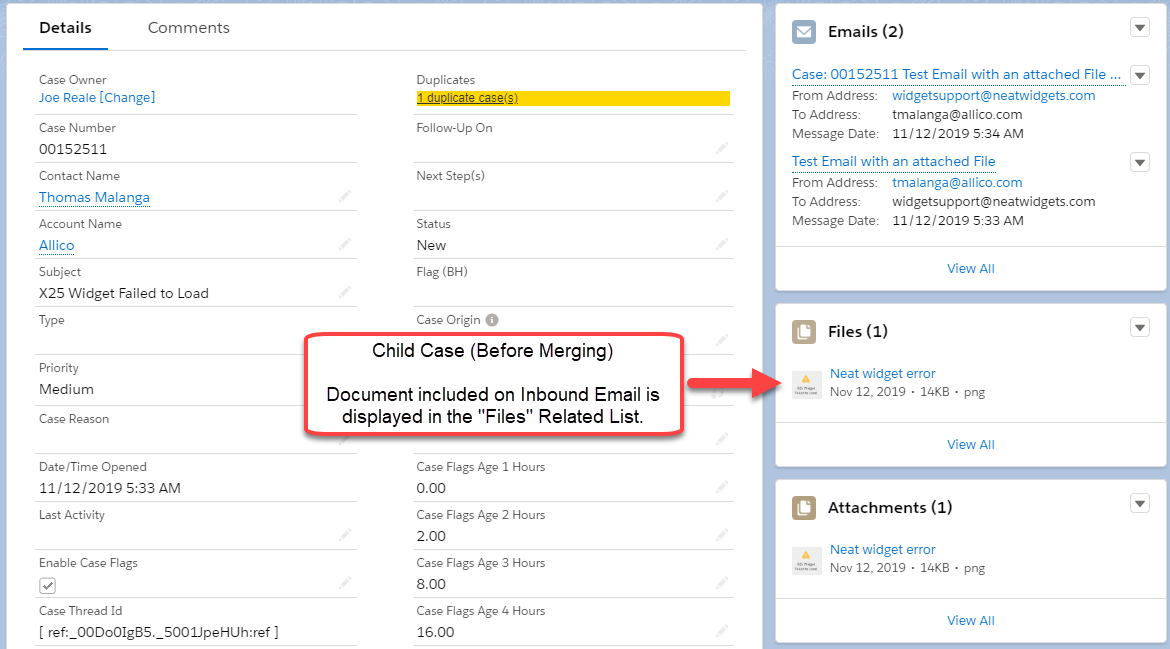Screen dimensions: 1170x649
Task: Toggle the Enable Case Flags checkbox
Action: pyautogui.click(x=48, y=586)
